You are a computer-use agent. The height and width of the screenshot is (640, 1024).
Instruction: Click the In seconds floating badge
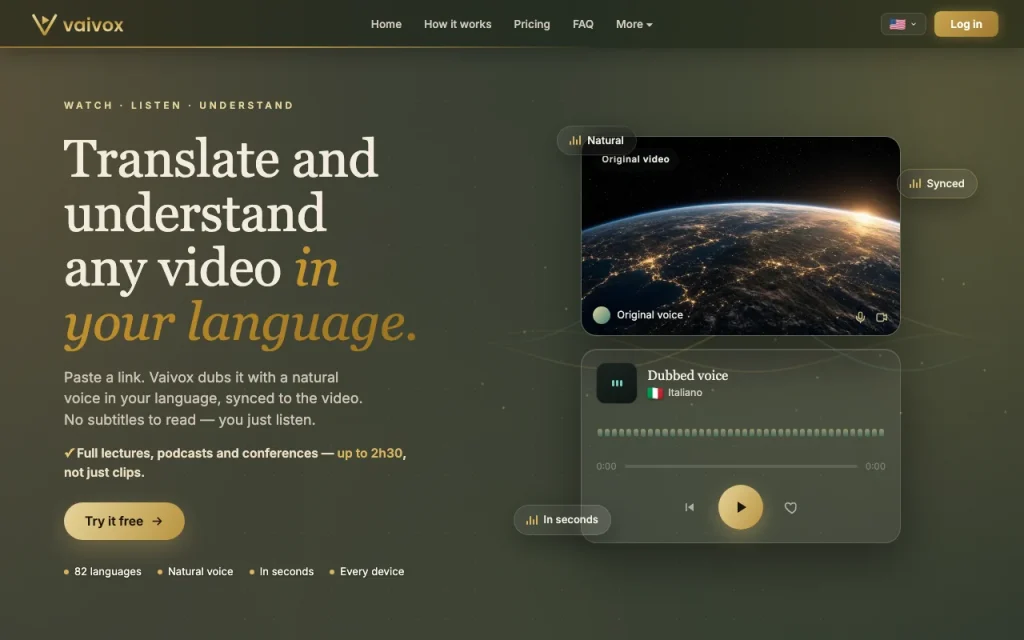[562, 520]
